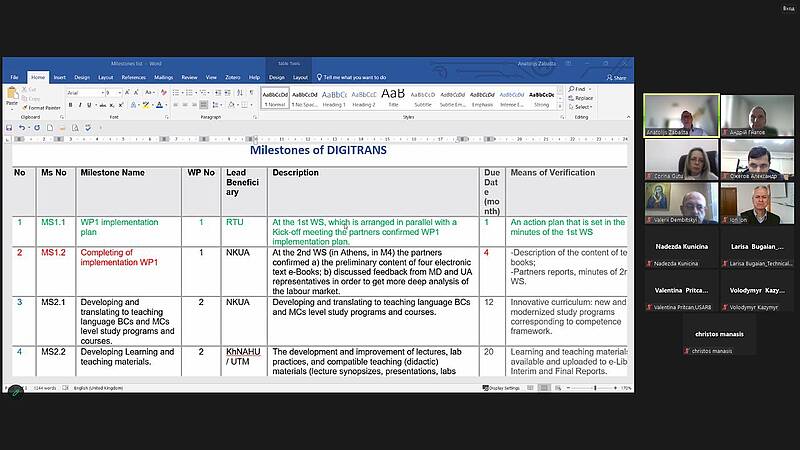Open the Arial font name dropdown
The width and height of the screenshot is (800, 450).
tap(103, 93)
